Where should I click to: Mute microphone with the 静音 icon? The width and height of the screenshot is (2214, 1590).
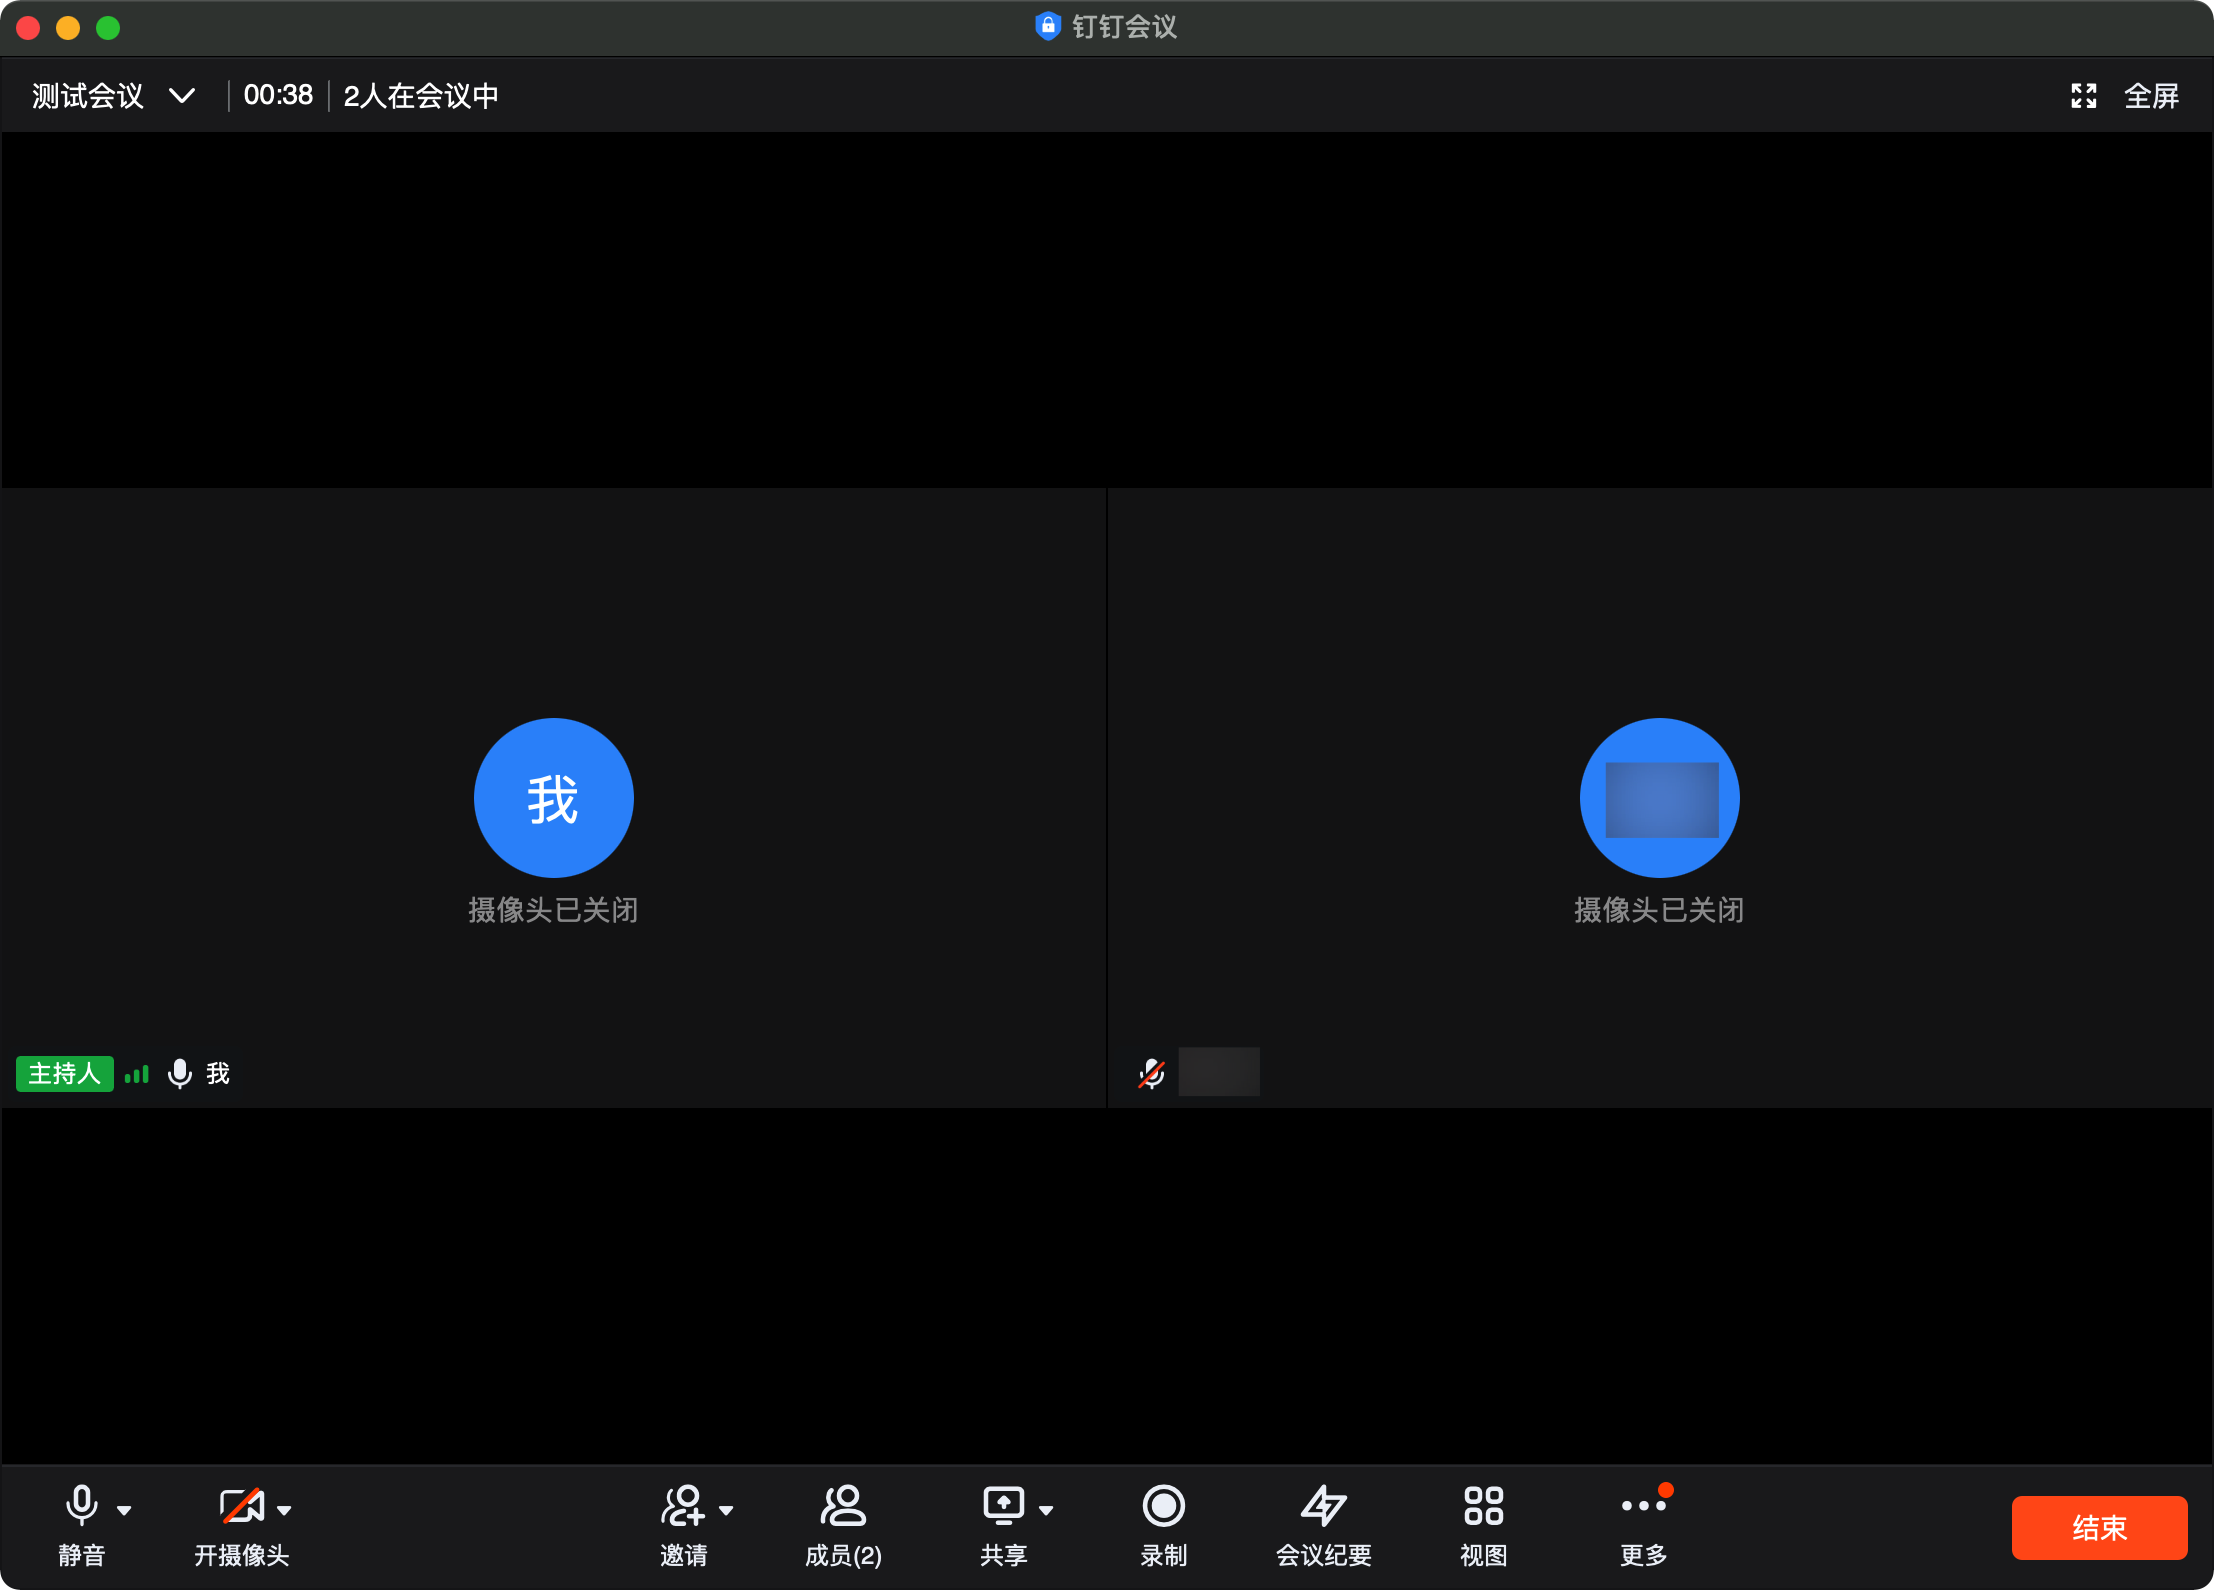click(81, 1506)
